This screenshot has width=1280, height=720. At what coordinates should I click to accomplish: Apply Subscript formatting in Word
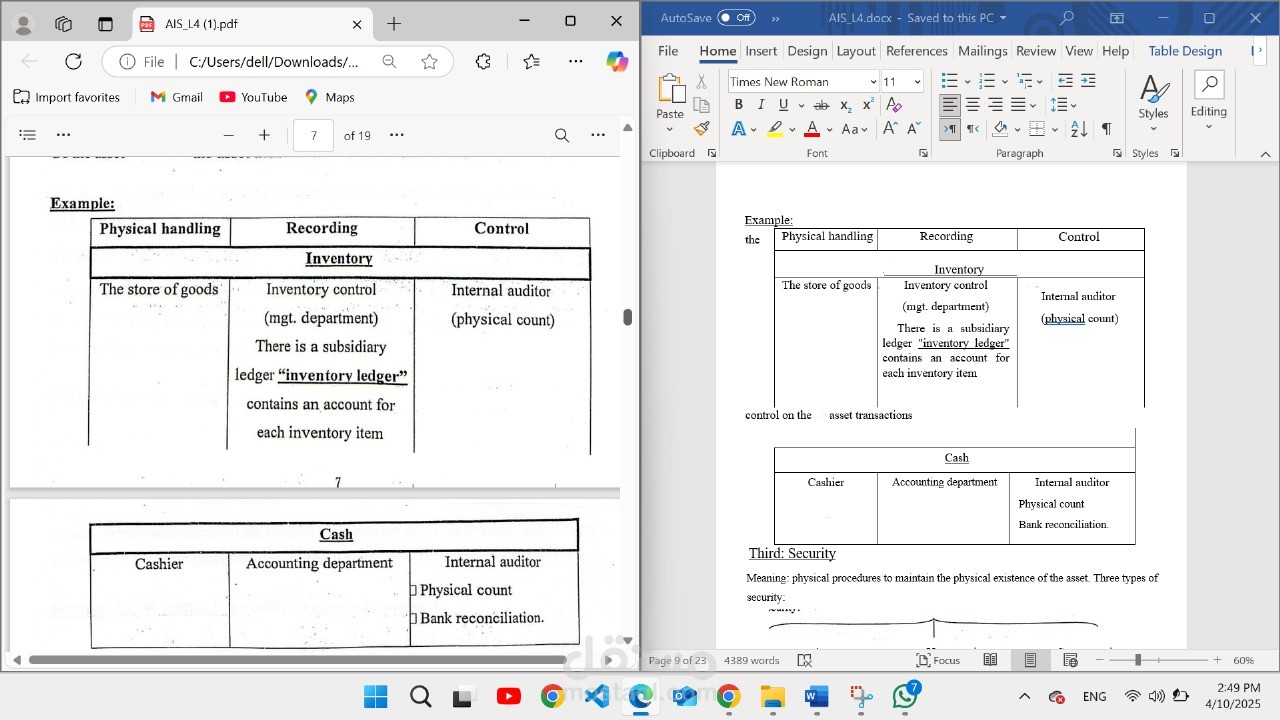tap(845, 105)
